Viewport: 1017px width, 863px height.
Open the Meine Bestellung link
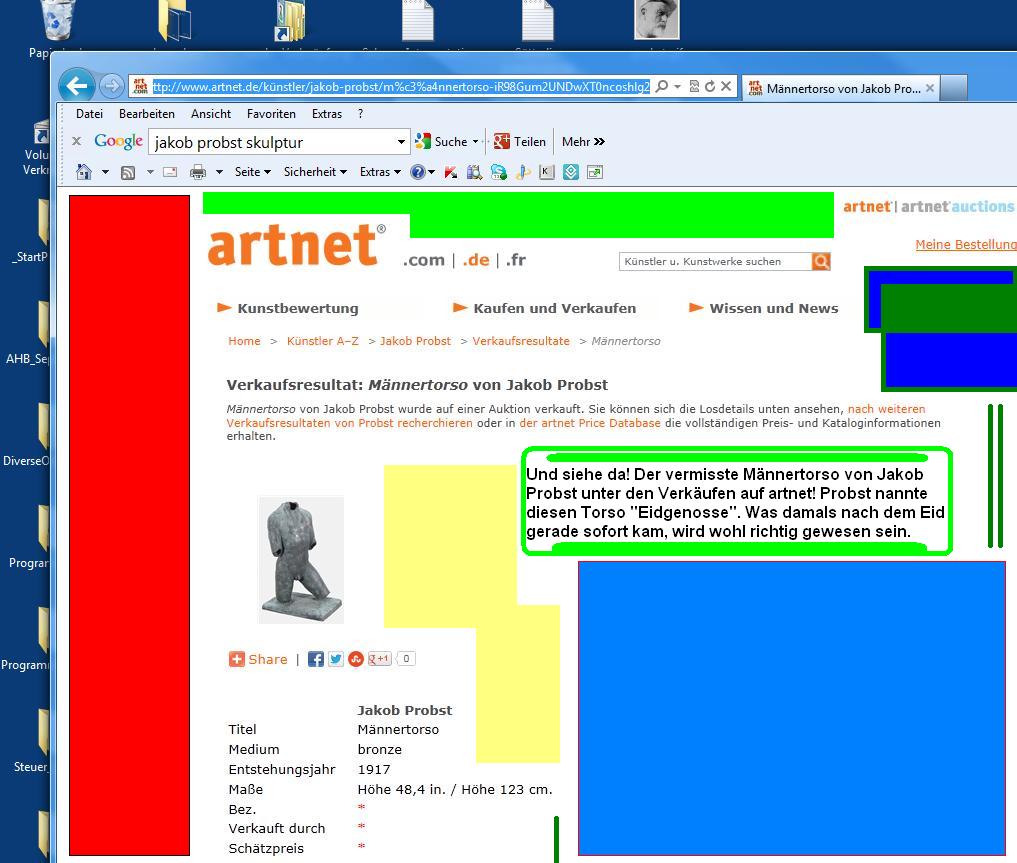coord(966,244)
